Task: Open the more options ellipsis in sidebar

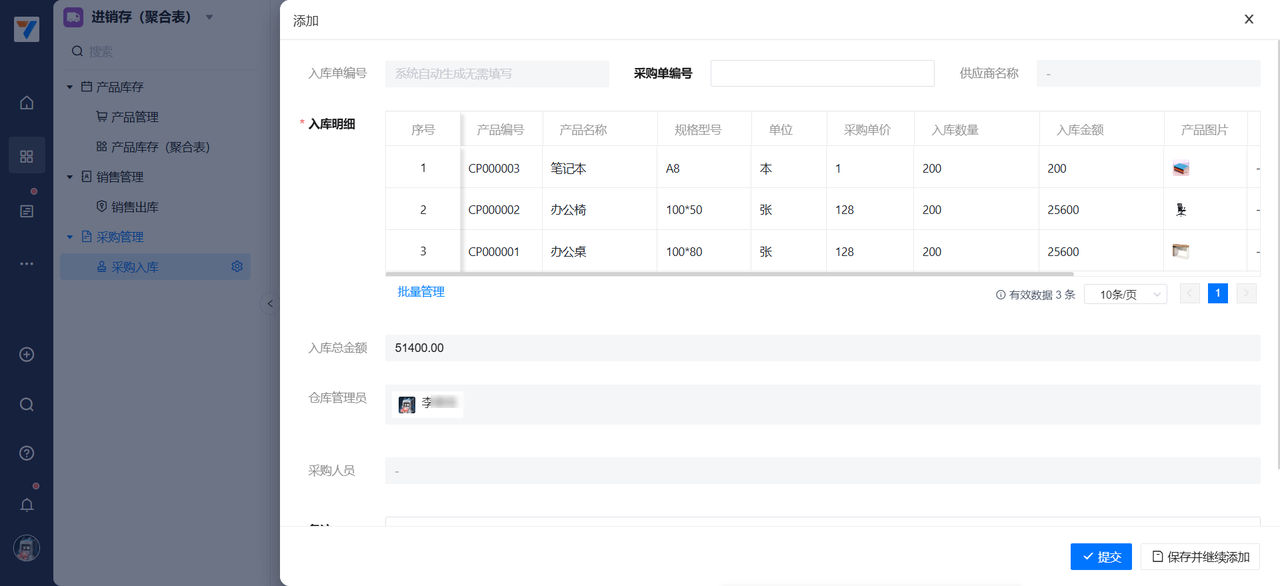Action: (x=27, y=264)
